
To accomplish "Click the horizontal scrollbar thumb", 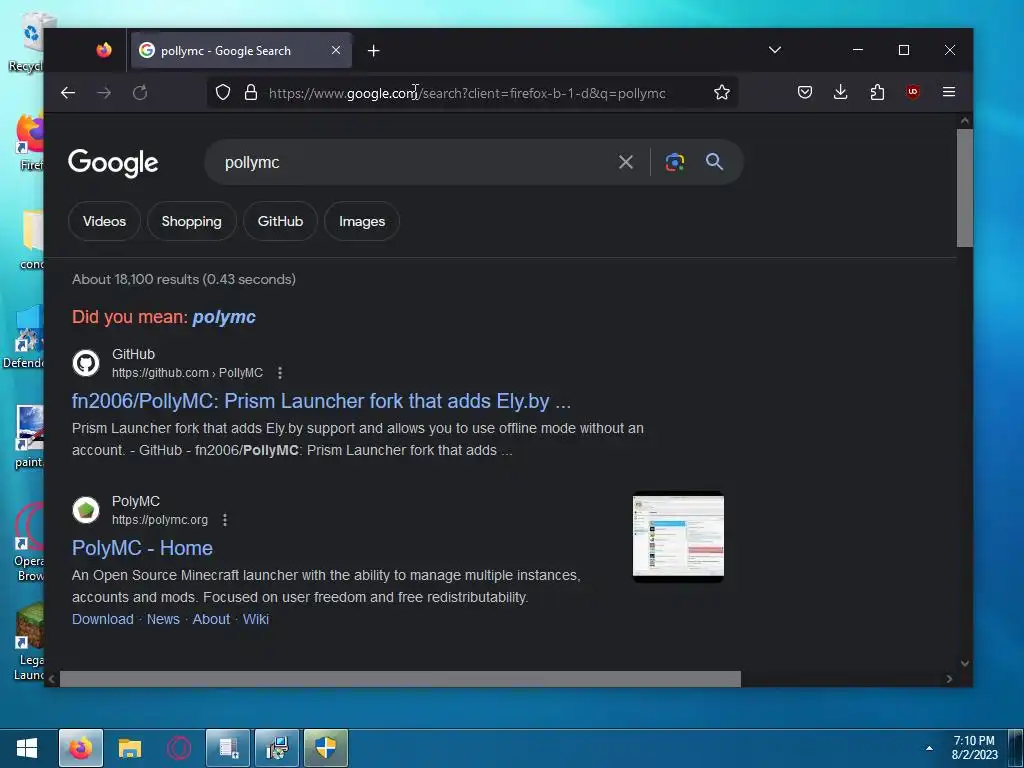I will 400,679.
